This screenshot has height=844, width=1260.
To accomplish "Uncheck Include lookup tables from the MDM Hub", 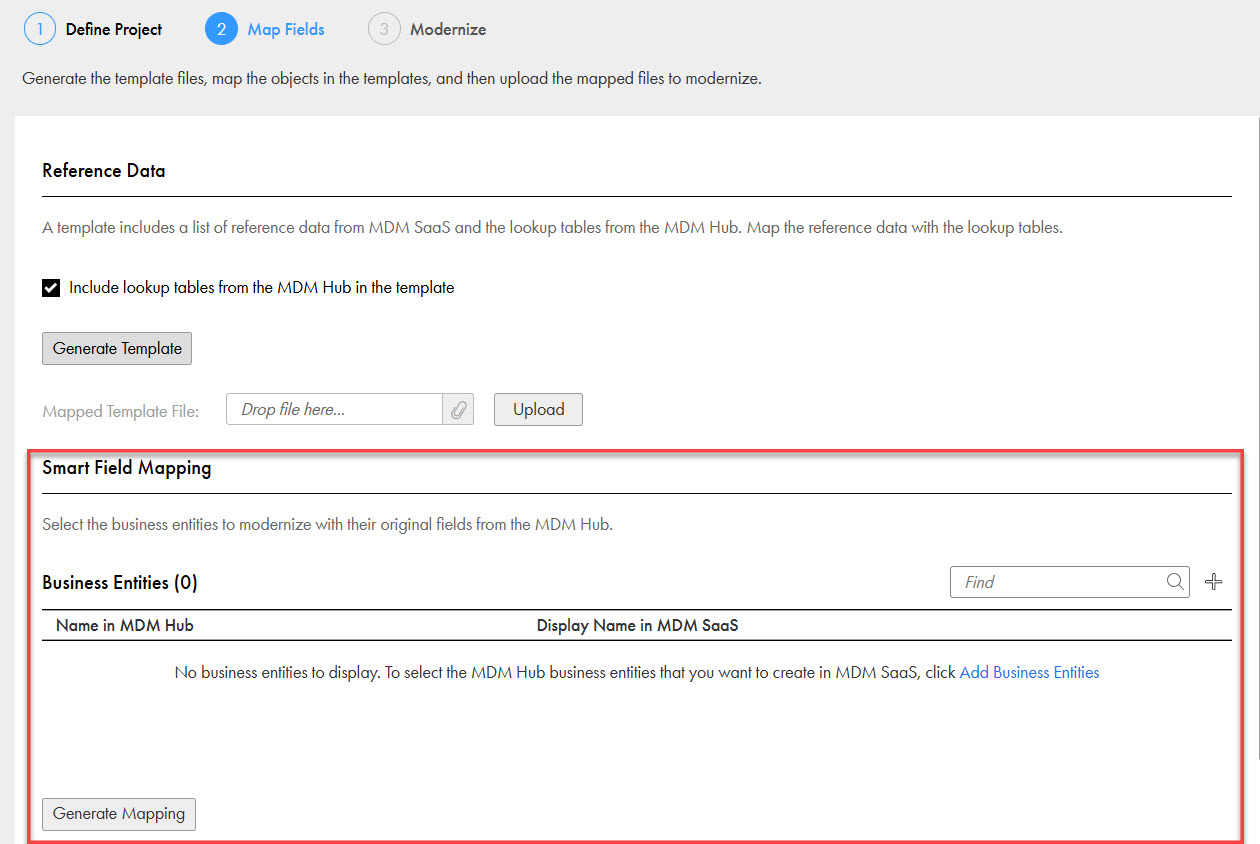I will (x=51, y=288).
